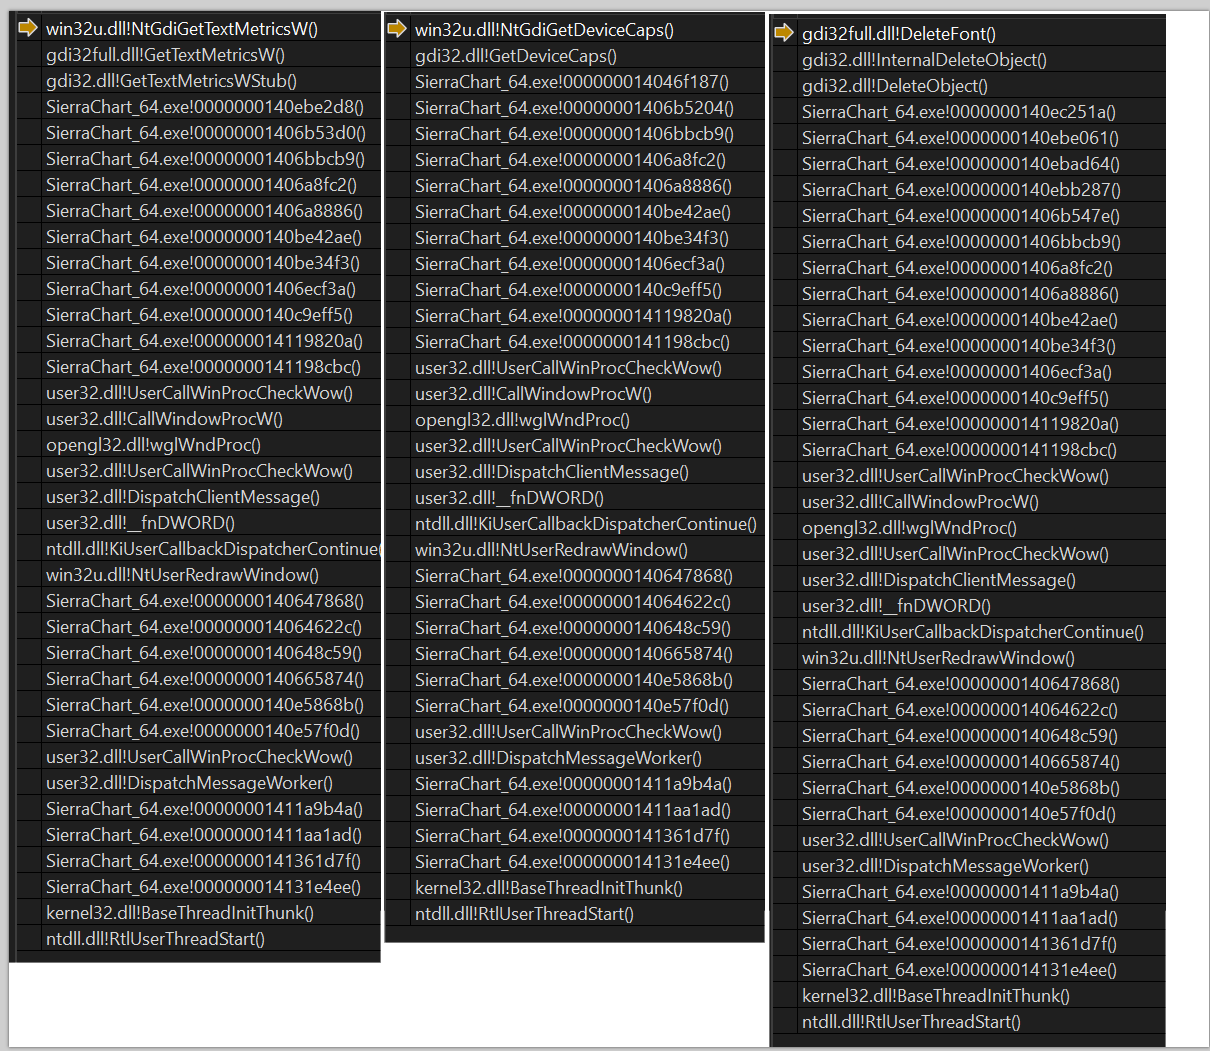Select frame 0000000140e5868b() in the GetDeviceCaps stack

click(x=574, y=680)
